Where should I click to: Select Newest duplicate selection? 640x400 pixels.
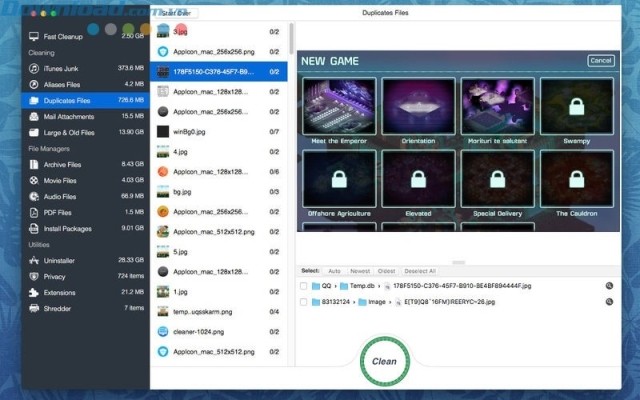click(x=360, y=271)
